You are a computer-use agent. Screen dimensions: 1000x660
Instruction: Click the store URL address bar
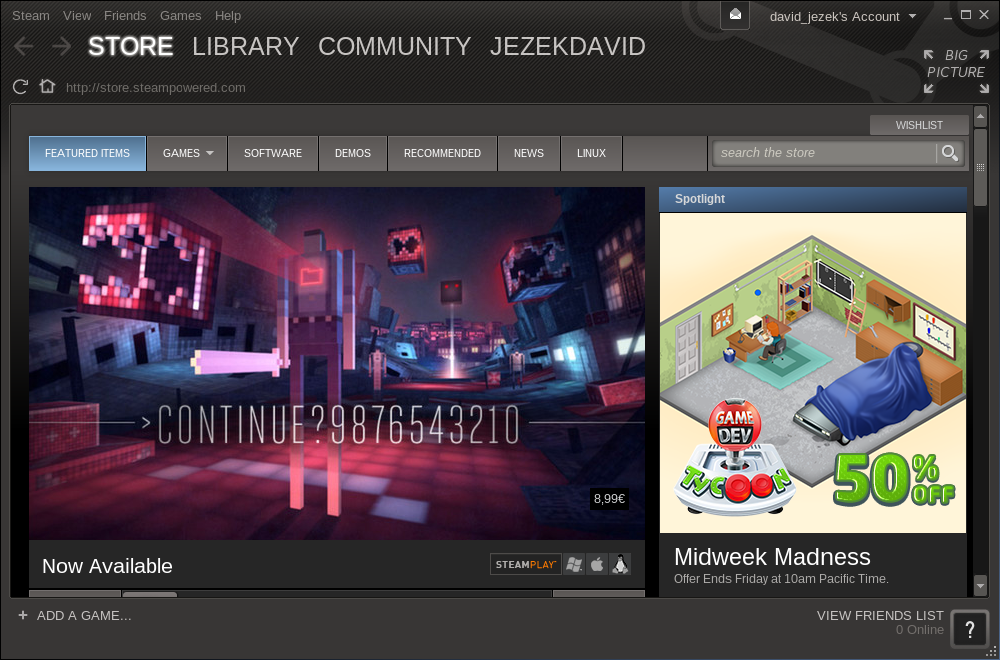[x=156, y=87]
